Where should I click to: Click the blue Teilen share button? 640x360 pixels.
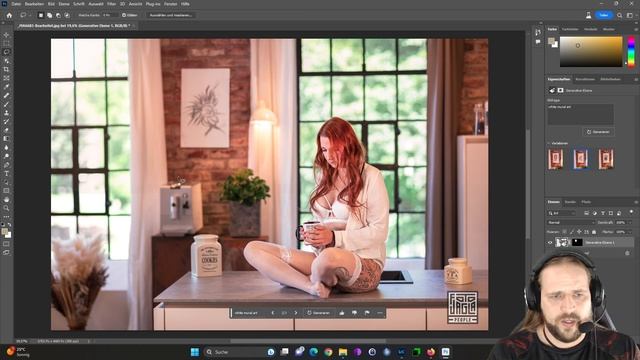(604, 15)
